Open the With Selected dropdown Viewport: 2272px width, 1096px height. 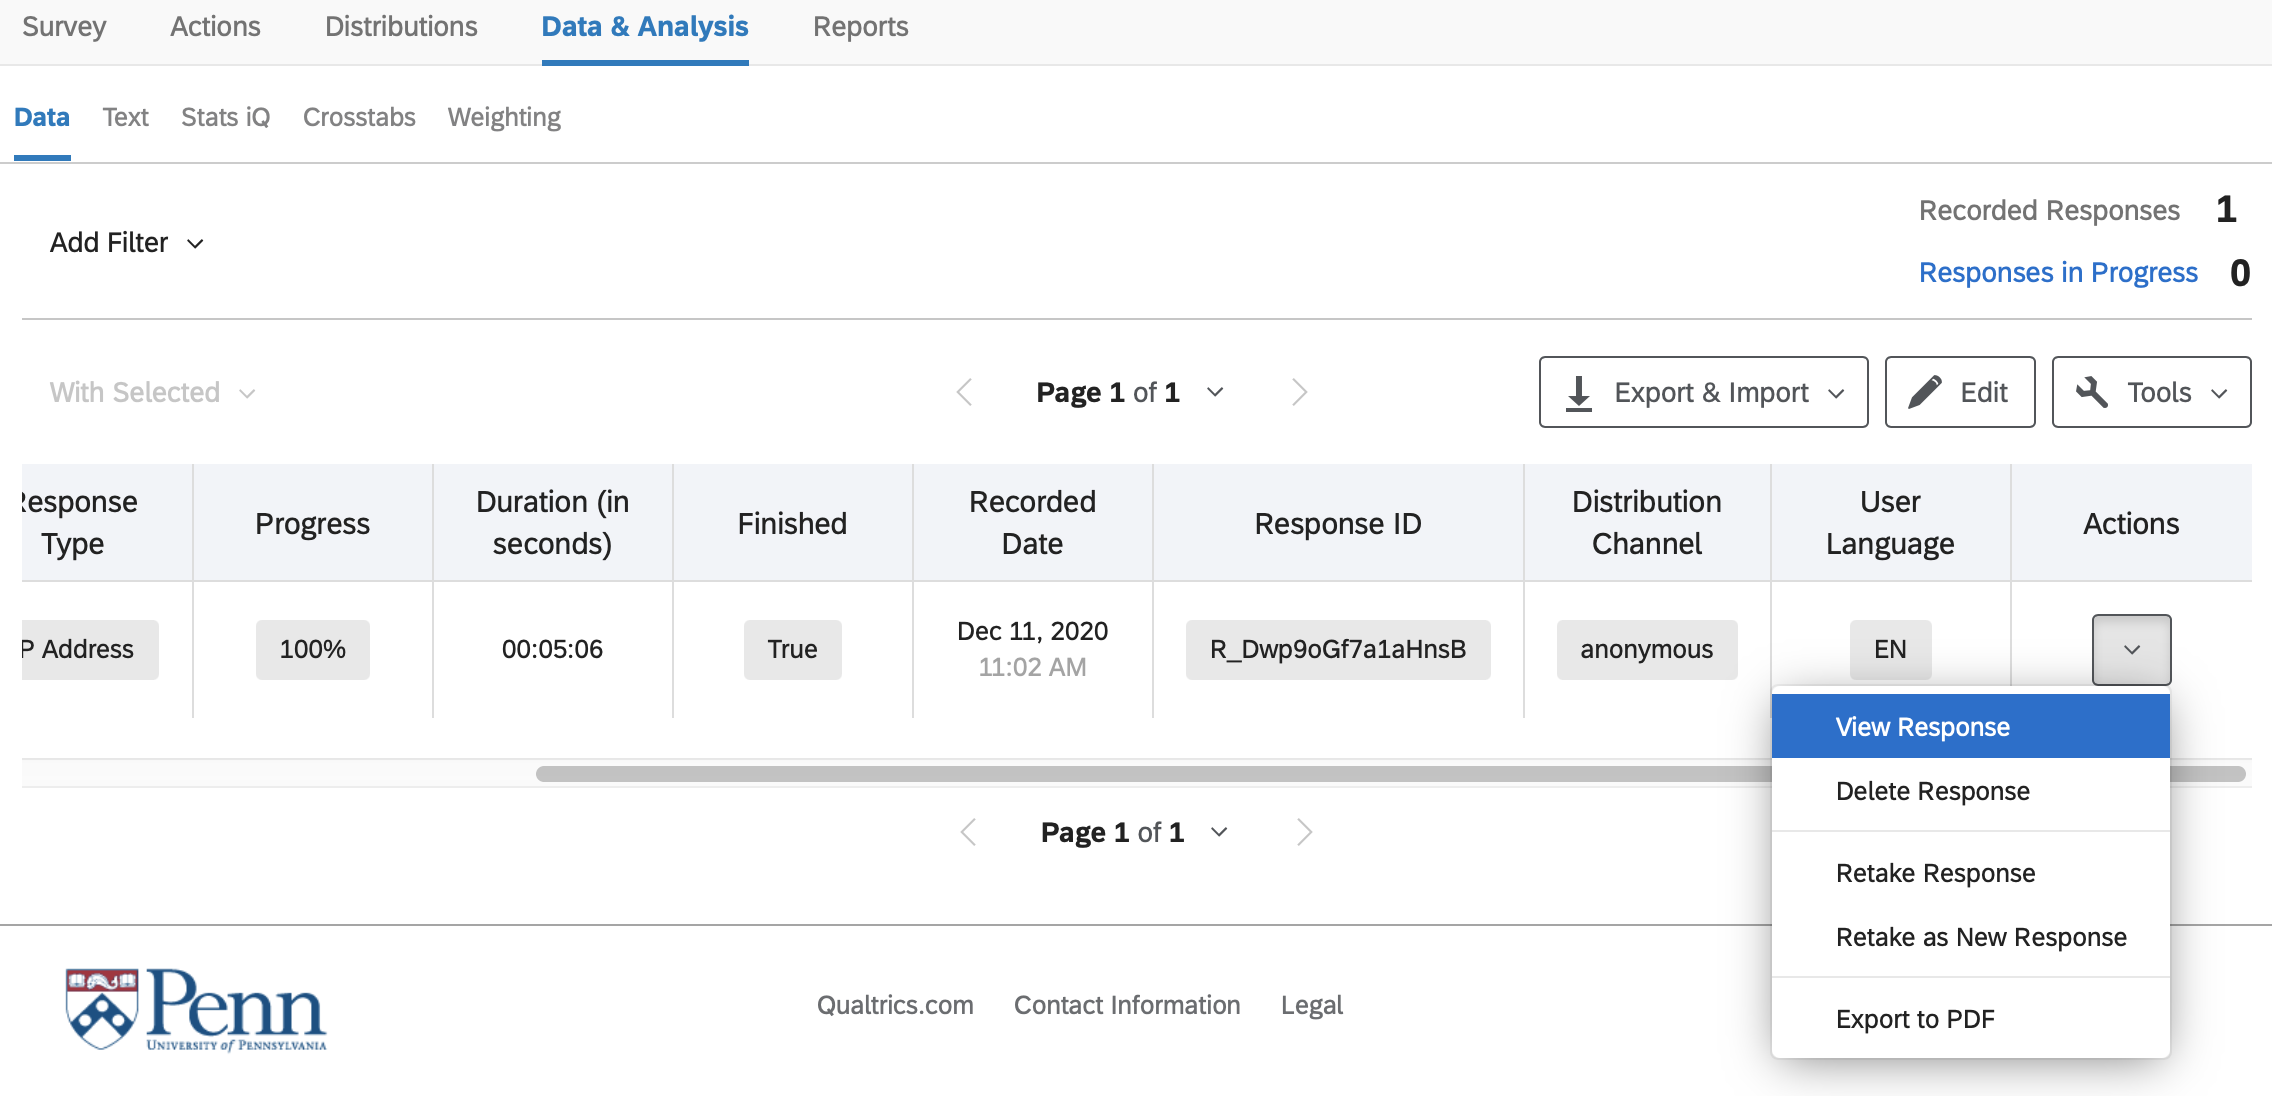tap(153, 392)
